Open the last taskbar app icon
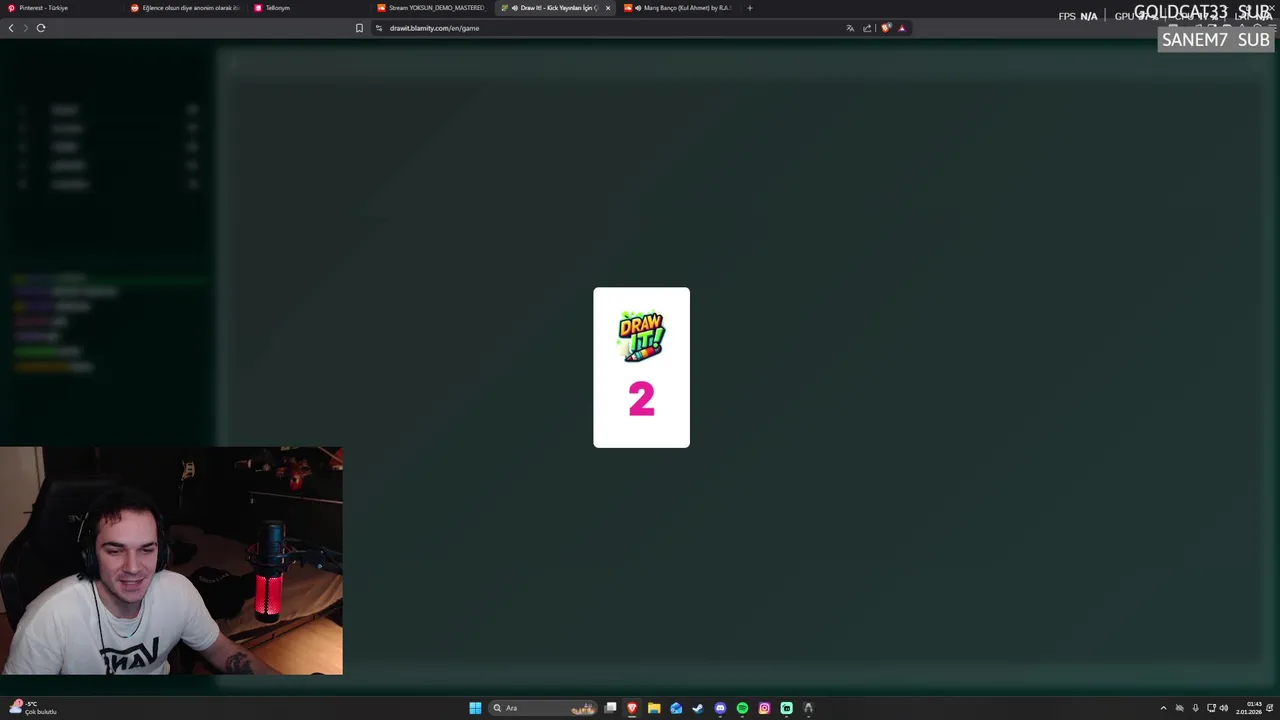Viewport: 1280px width, 720px height. tap(808, 708)
